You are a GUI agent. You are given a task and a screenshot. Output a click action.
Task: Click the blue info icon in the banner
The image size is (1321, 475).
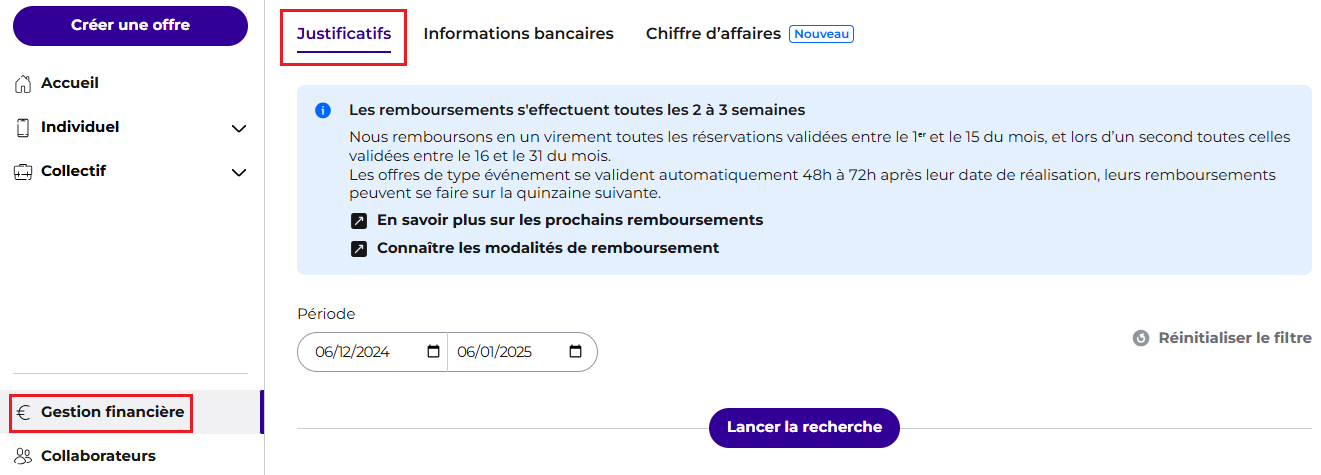(x=323, y=110)
